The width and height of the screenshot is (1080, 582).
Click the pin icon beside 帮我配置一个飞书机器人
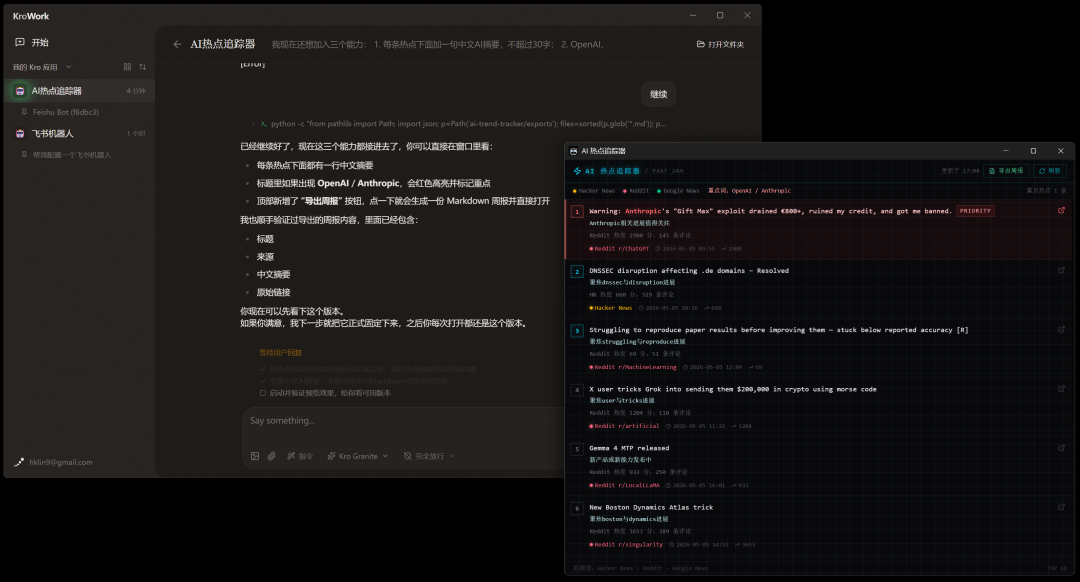(x=24, y=154)
